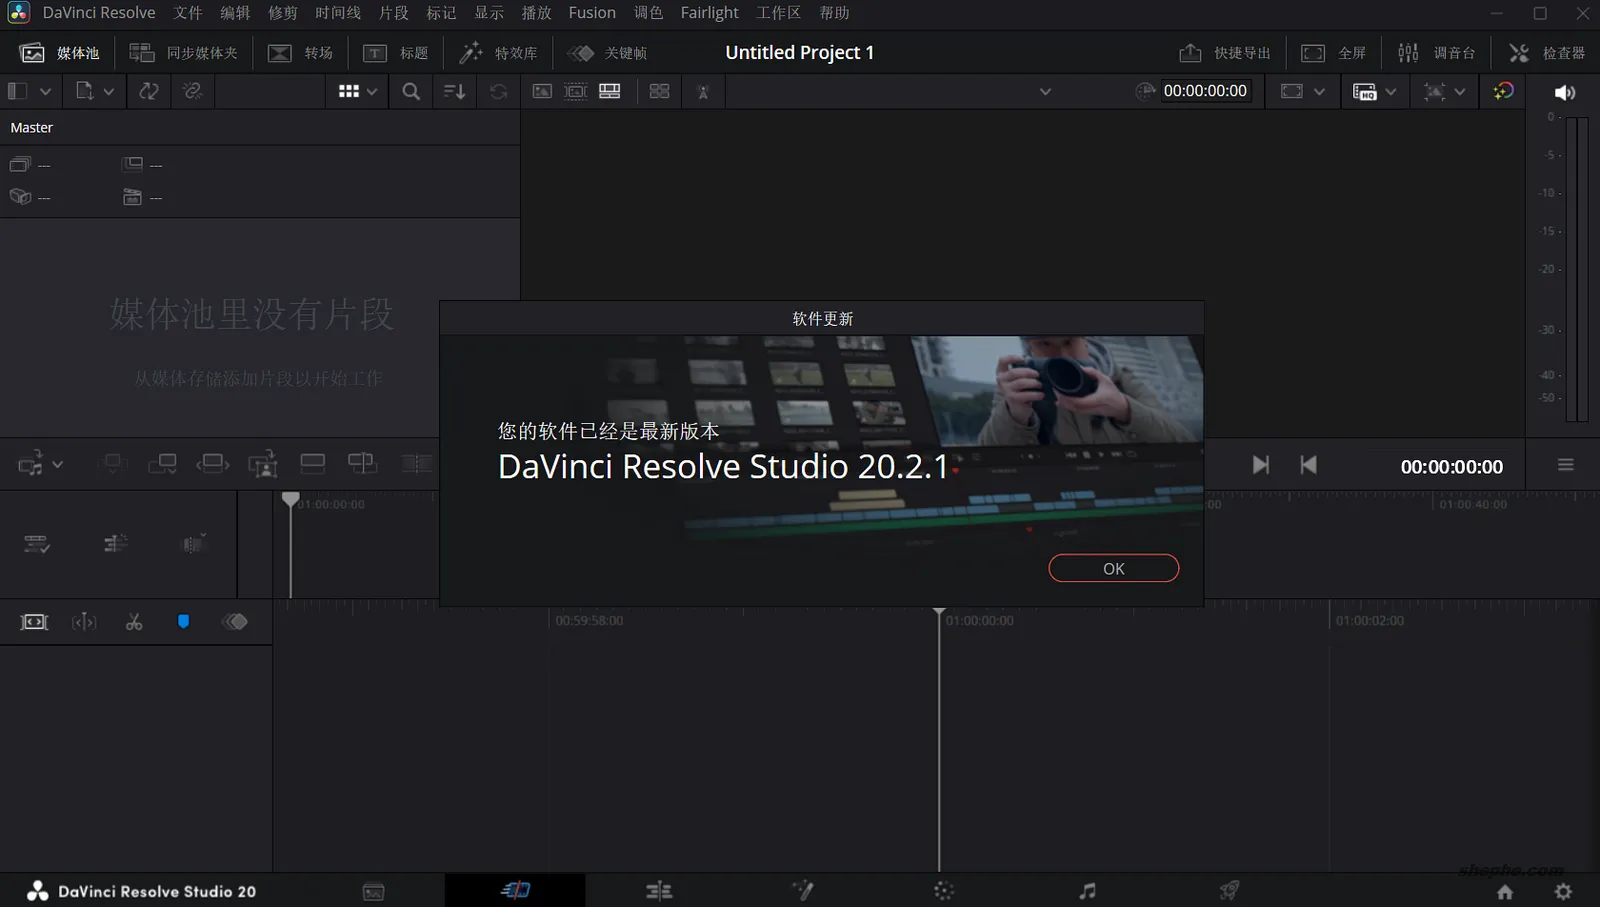Click OK in the software update dialog
Viewport: 1600px width, 907px height.
1113,568
